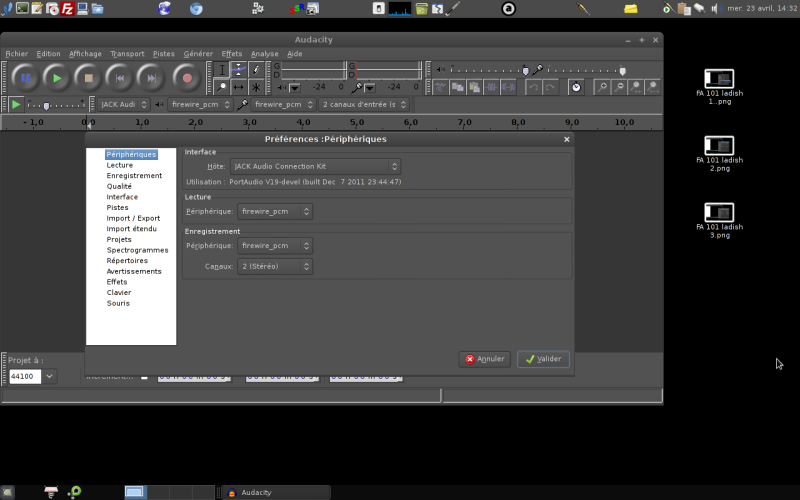
Task: Open the Lecture Périphérique firewire_pcm dropdown
Action: tap(271, 212)
